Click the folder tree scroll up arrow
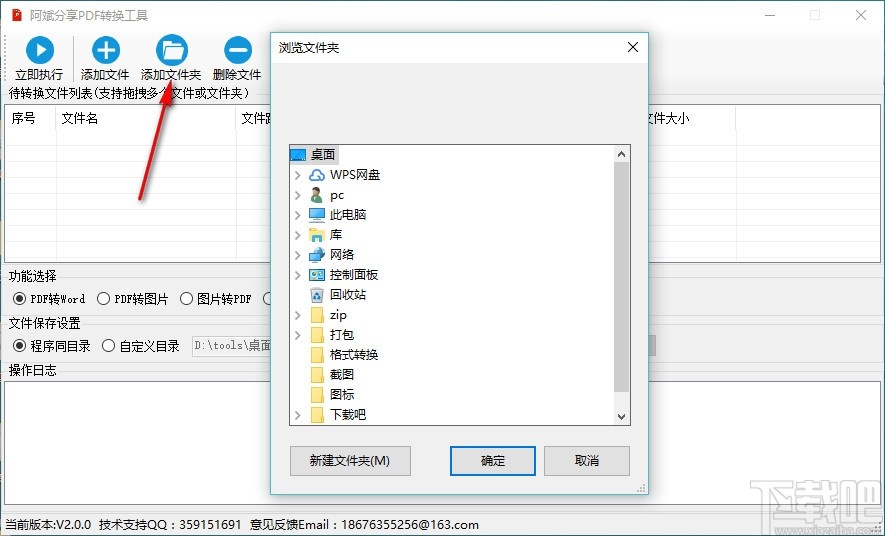Viewport: 885px width, 536px height. (x=621, y=154)
